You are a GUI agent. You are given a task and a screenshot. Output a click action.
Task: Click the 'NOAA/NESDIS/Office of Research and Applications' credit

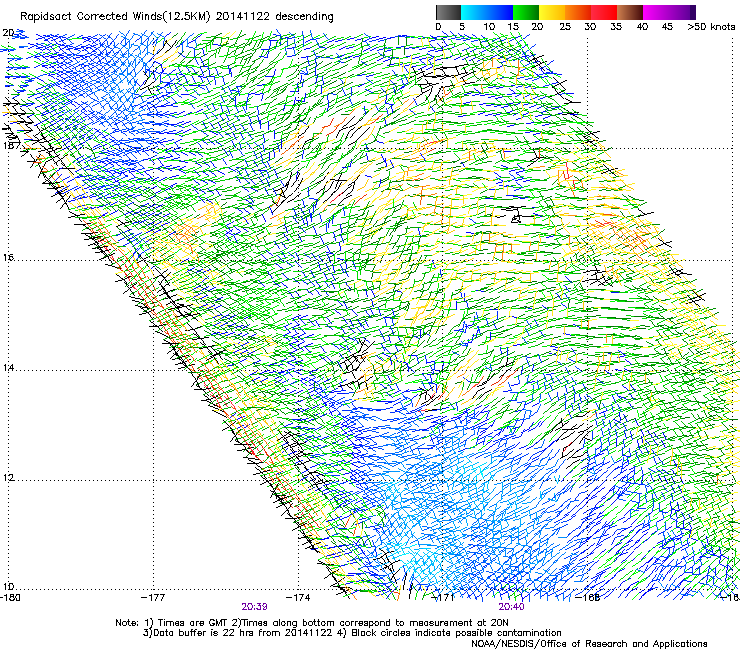(589, 644)
